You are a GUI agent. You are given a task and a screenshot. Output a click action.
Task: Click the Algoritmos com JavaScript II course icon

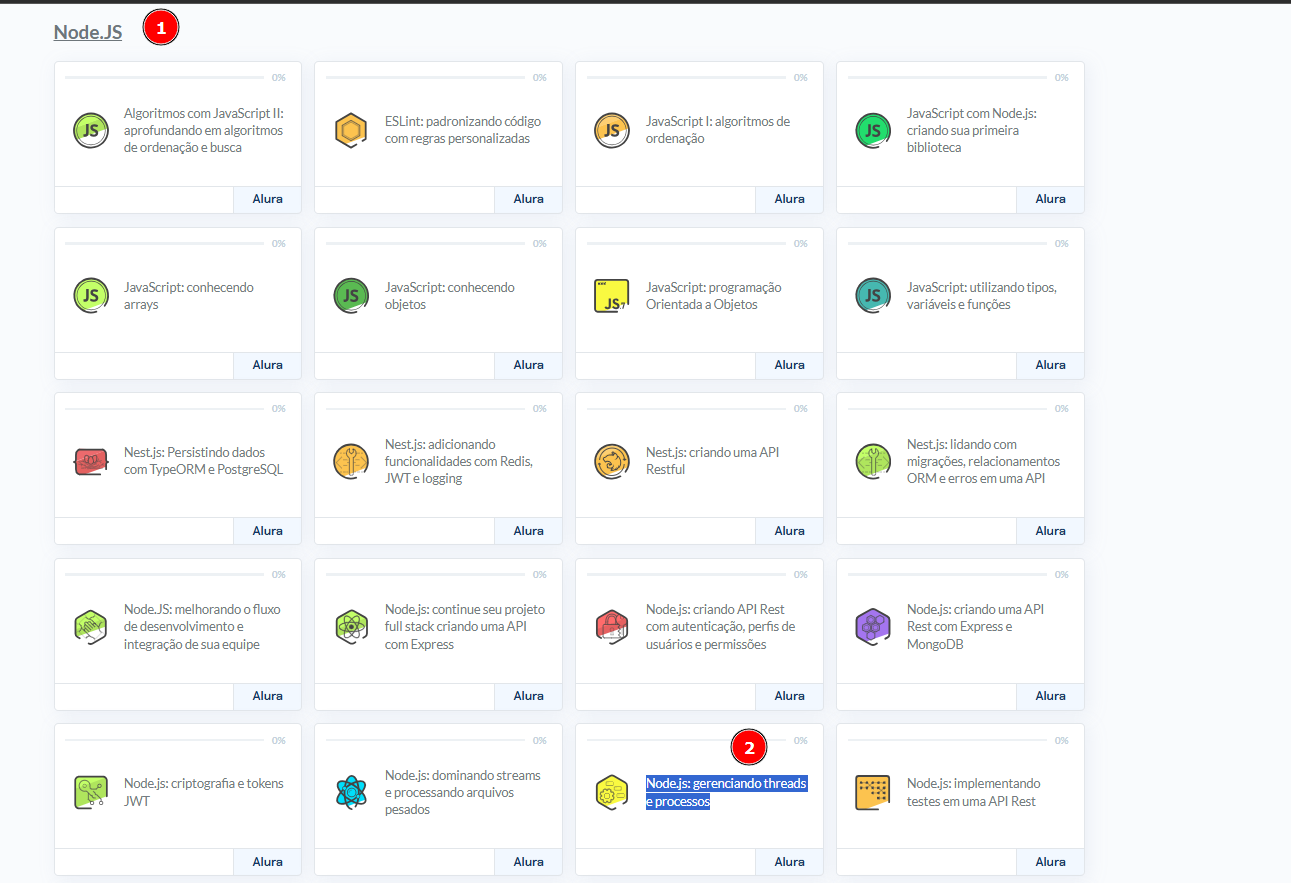90,131
